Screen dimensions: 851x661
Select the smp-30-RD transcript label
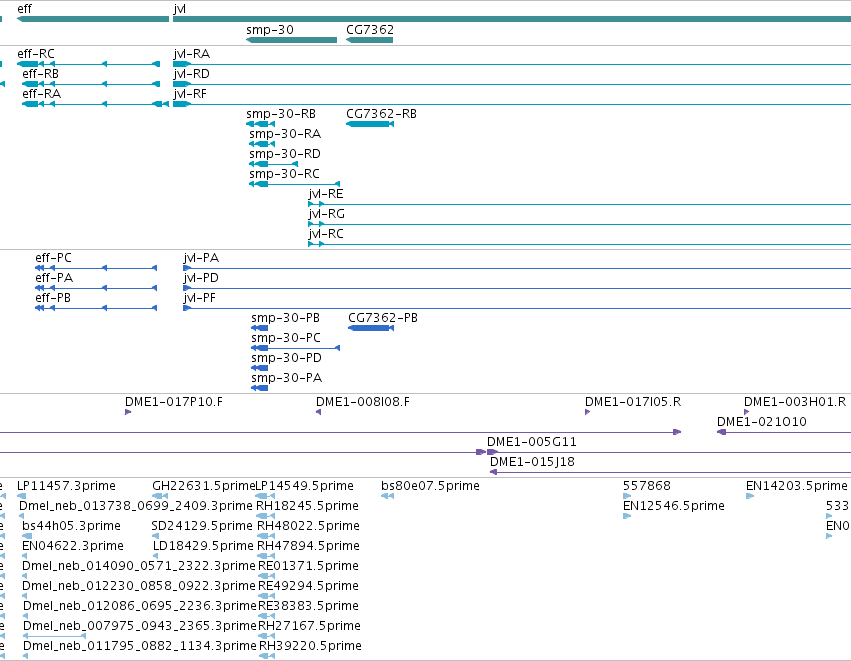coord(285,154)
